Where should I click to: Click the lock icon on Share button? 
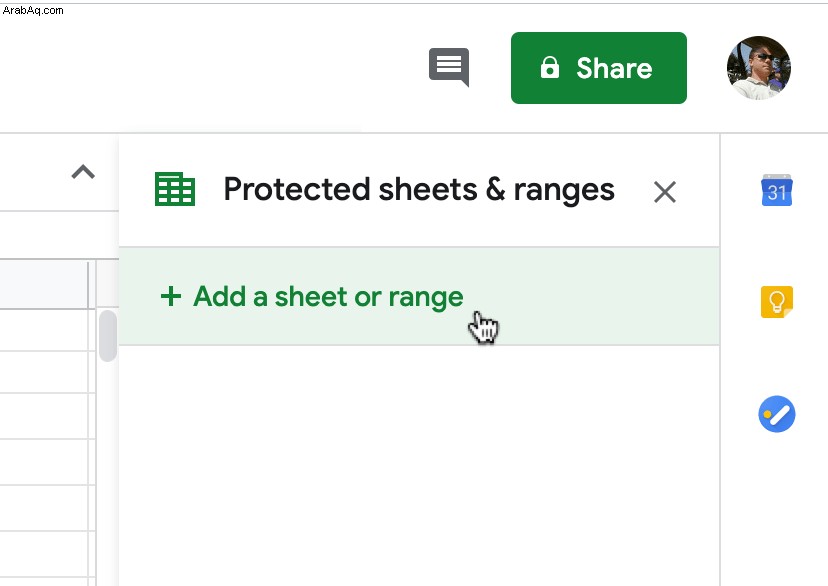tap(550, 68)
